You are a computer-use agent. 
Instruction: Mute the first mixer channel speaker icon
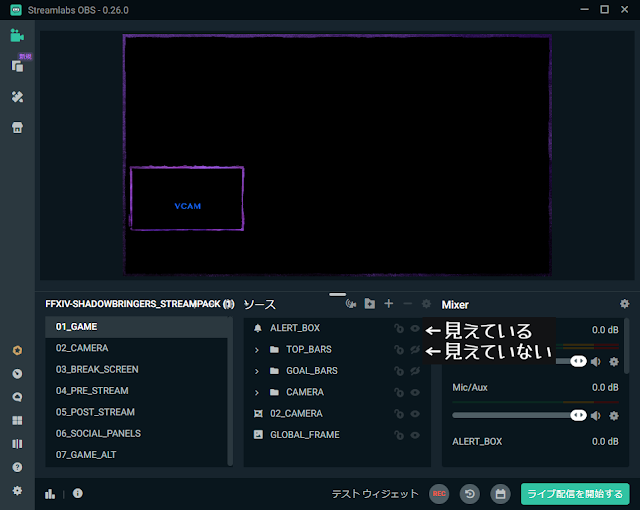596,361
